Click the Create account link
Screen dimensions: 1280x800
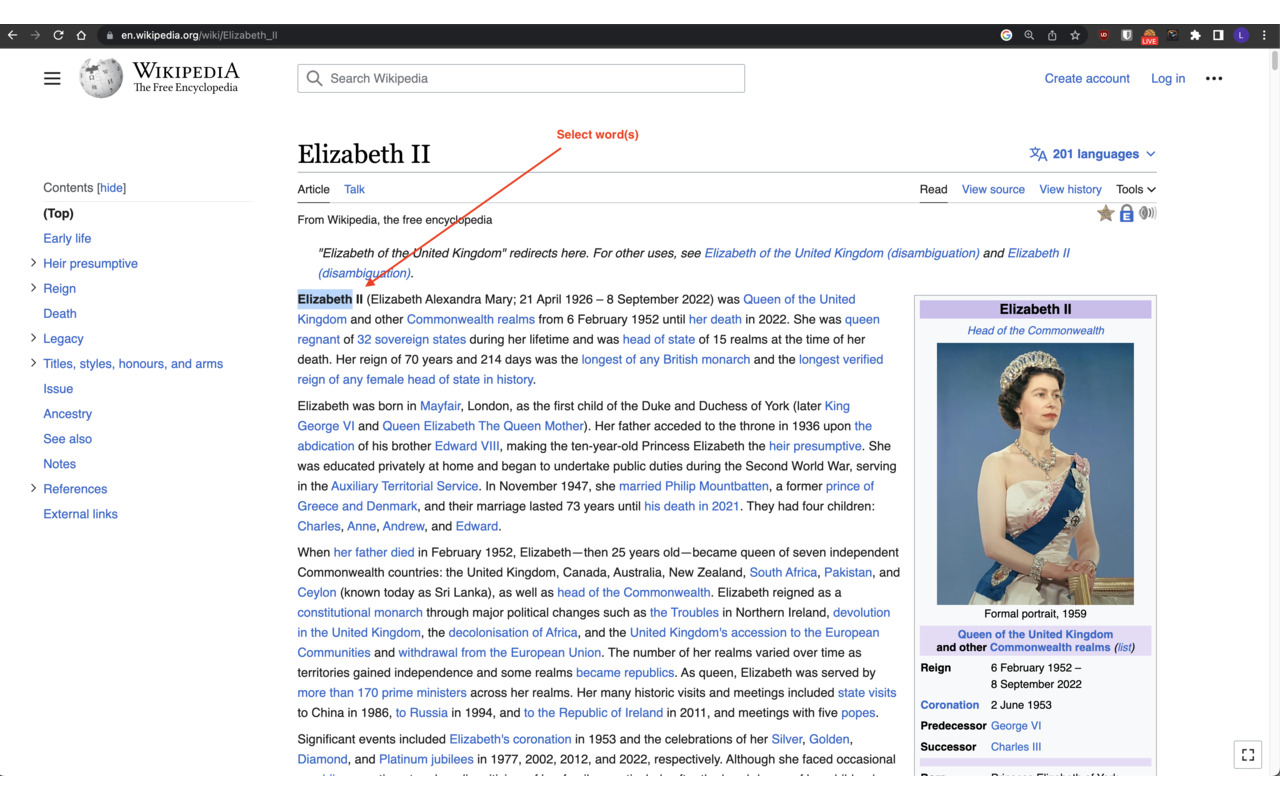pos(1087,78)
